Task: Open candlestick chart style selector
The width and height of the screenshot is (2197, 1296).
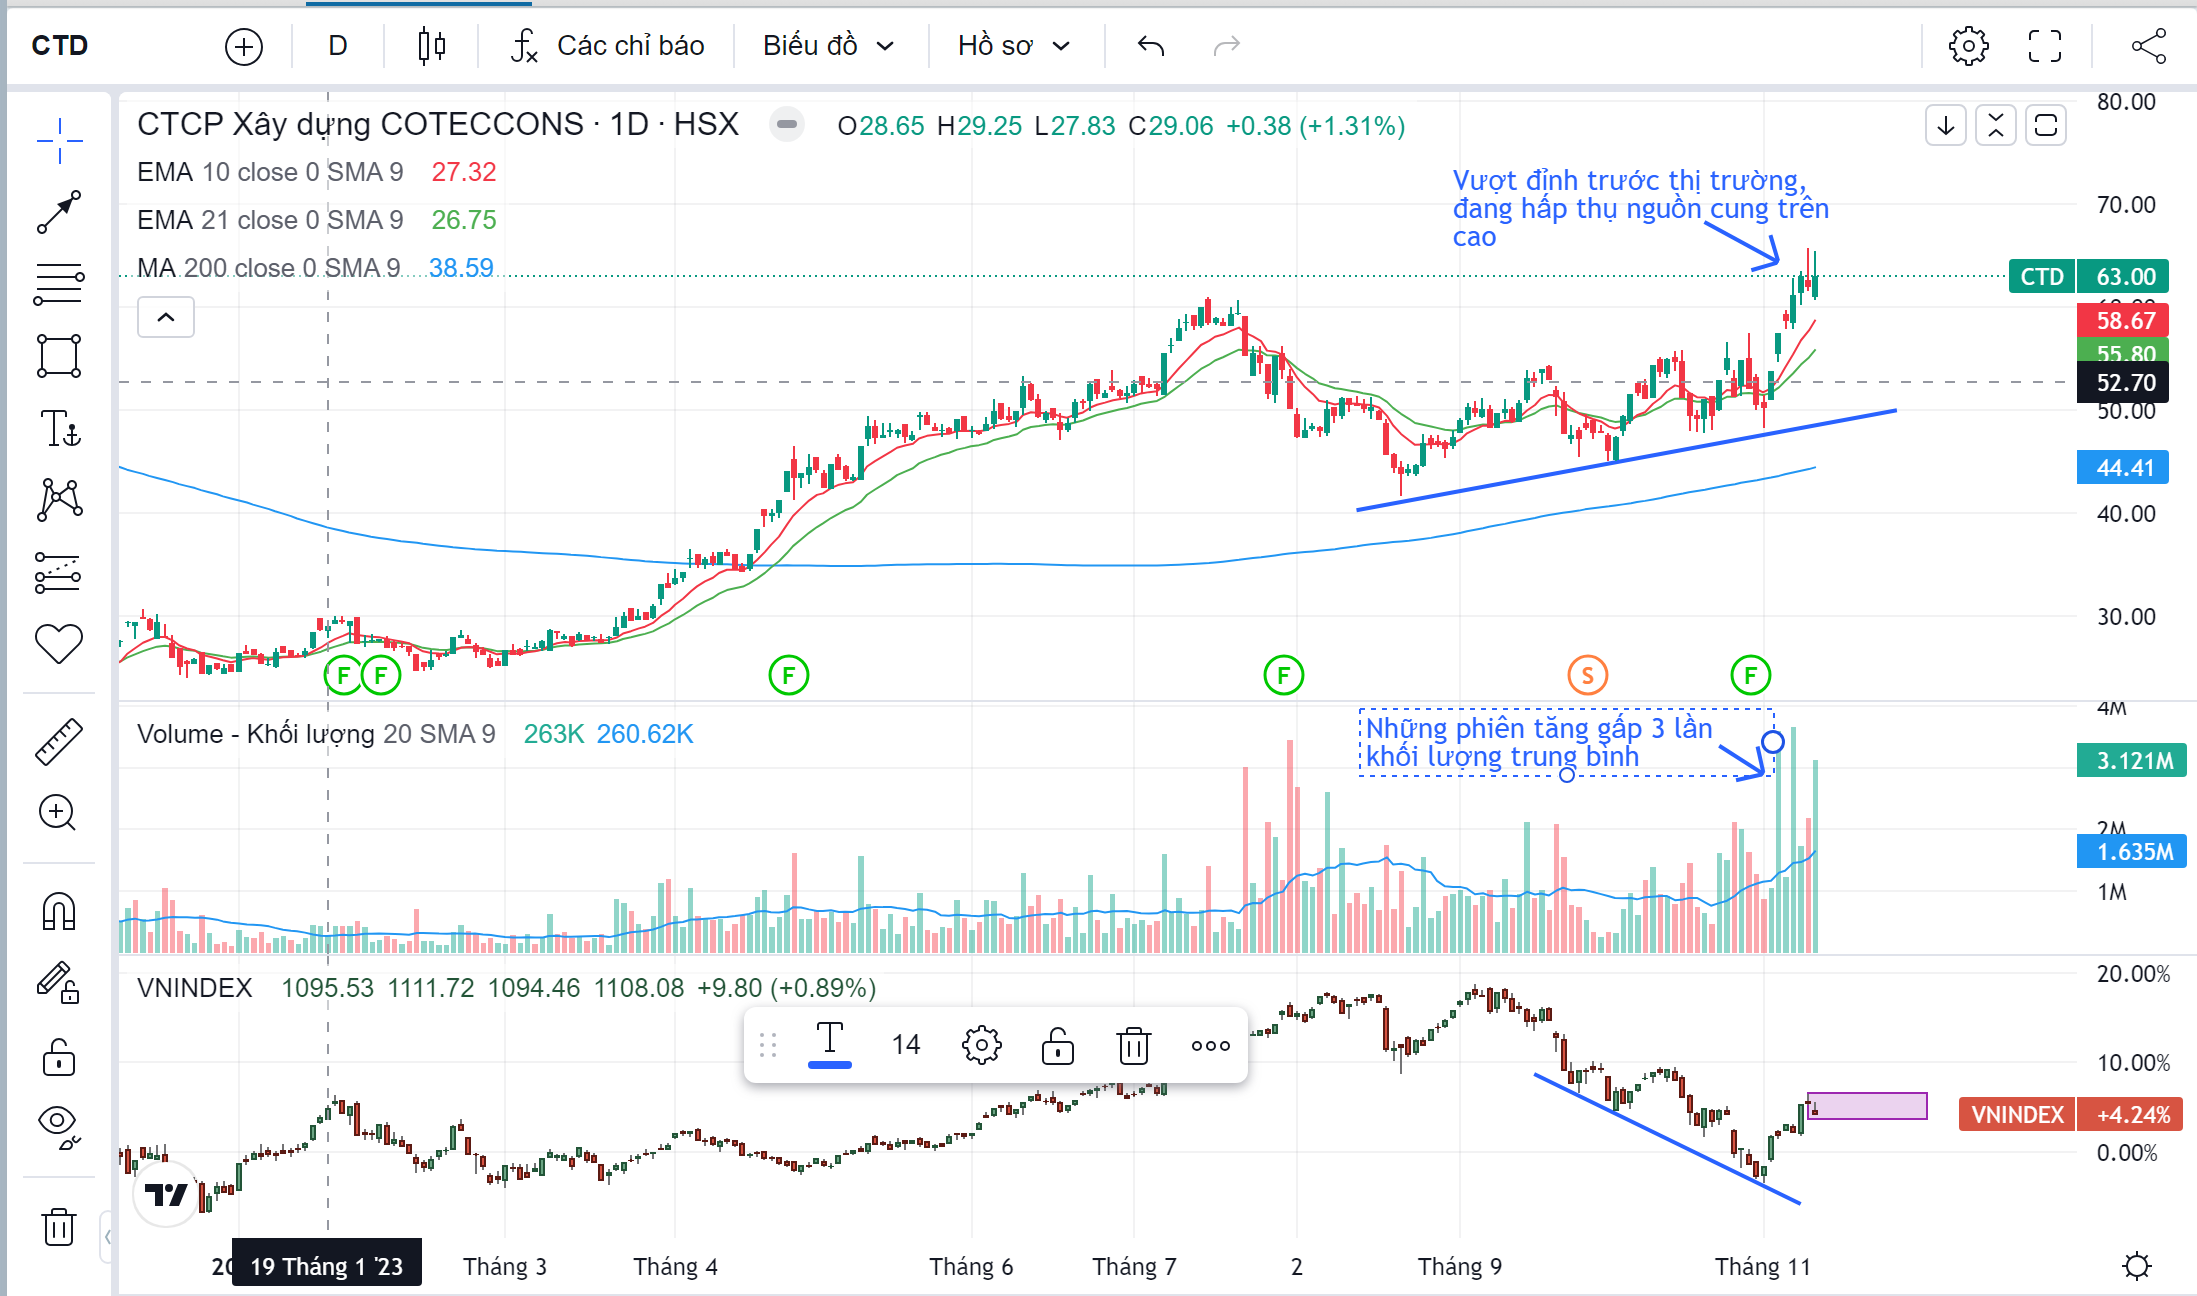Action: 431,46
